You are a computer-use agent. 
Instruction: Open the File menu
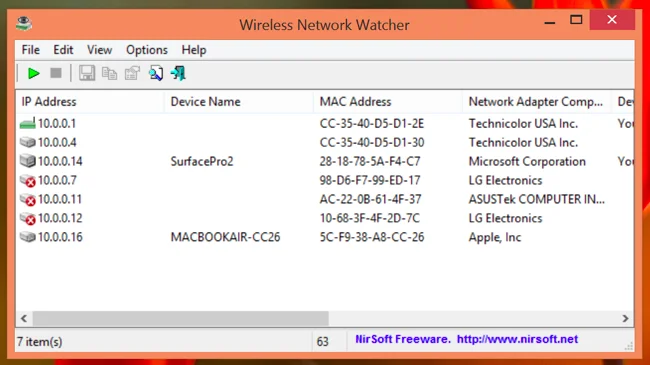coord(31,50)
